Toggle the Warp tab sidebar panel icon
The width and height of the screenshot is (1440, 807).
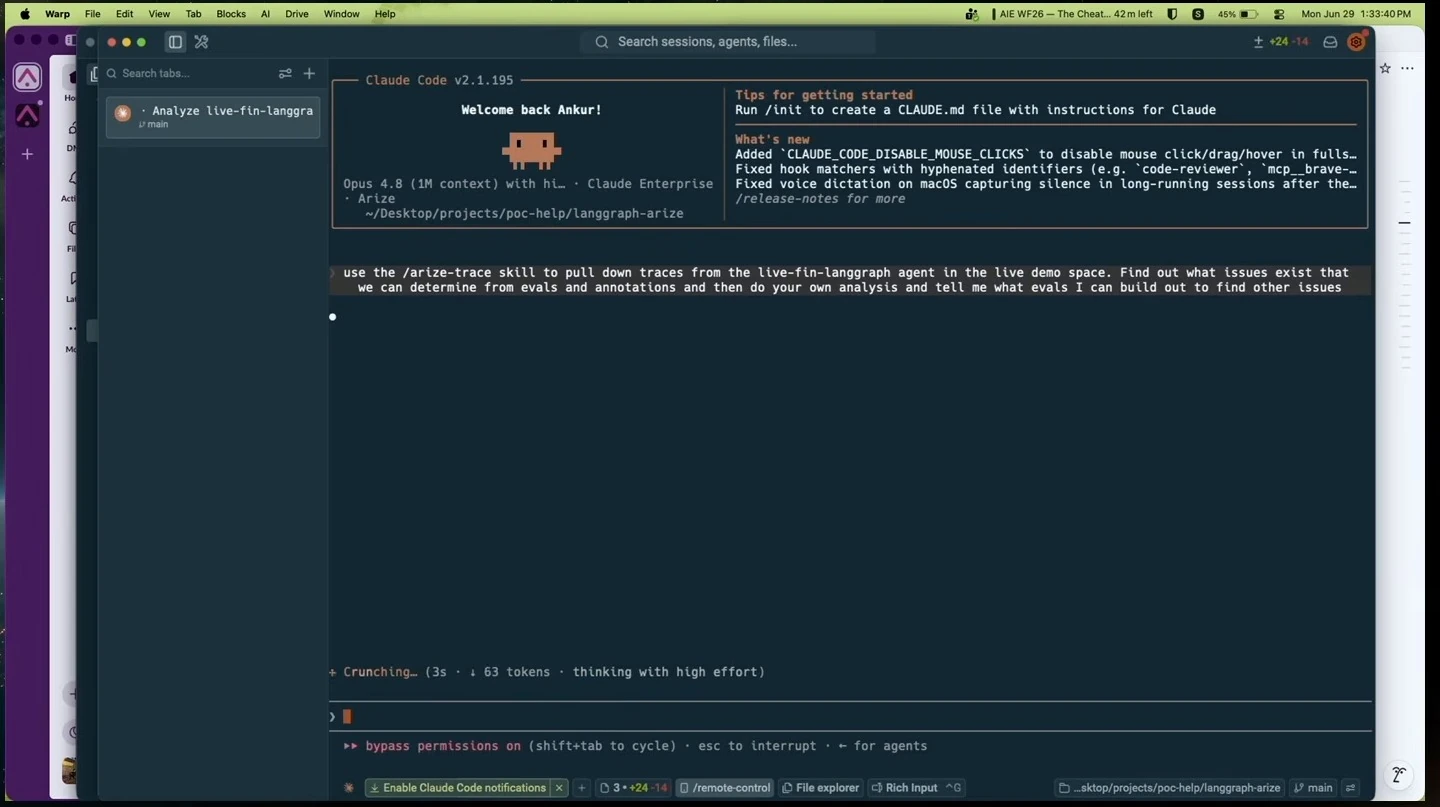click(175, 42)
